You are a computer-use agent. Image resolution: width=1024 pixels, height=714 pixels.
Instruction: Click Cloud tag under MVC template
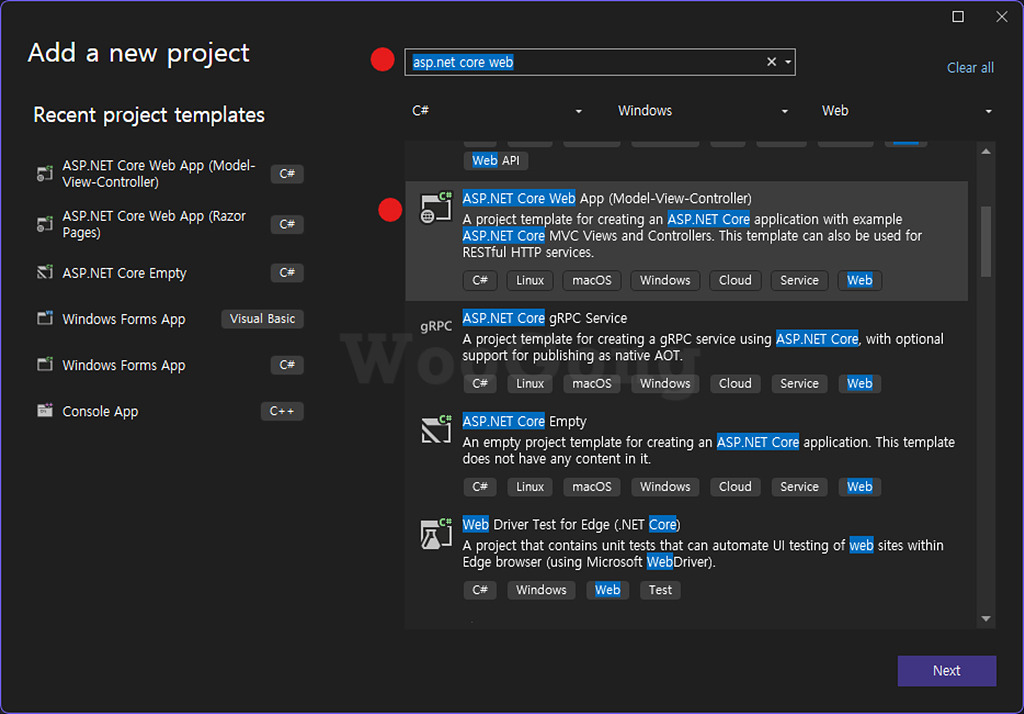click(x=735, y=280)
